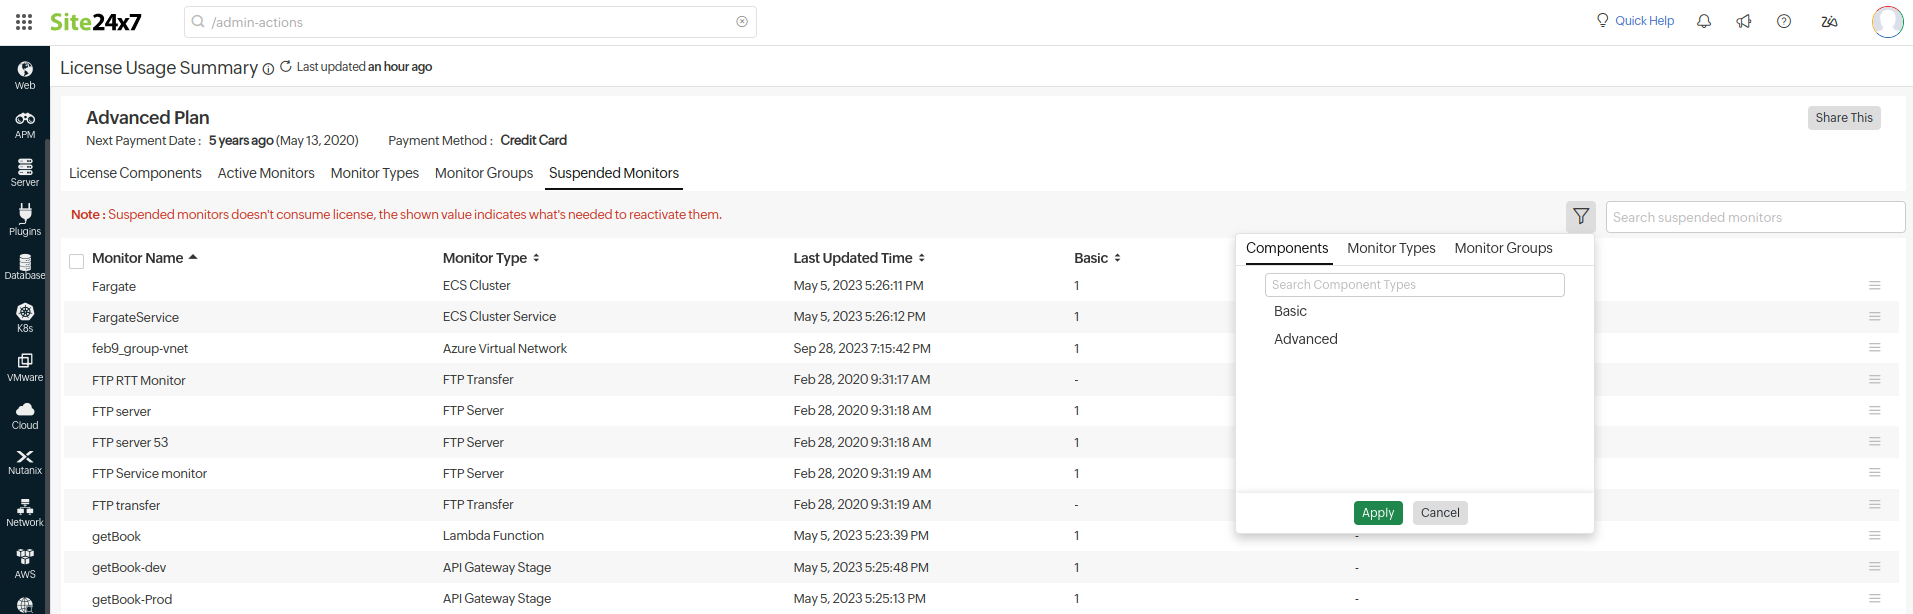Open the K8s sidebar icon
Viewport: 1913px width, 614px height.
[25, 317]
